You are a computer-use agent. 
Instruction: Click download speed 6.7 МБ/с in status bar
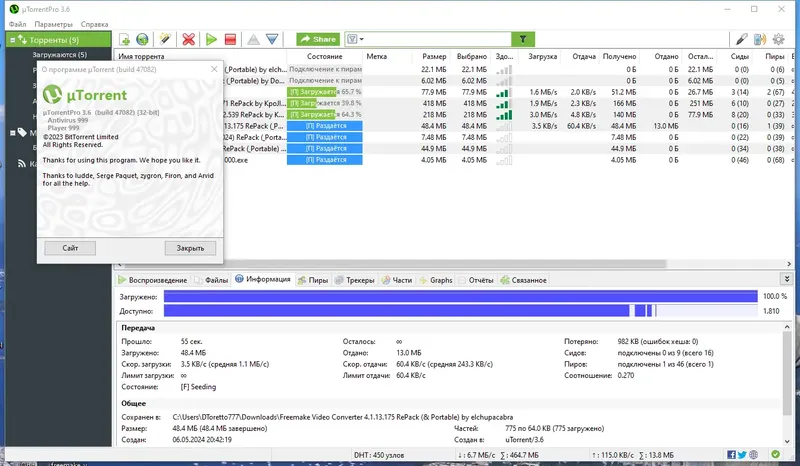coord(476,455)
